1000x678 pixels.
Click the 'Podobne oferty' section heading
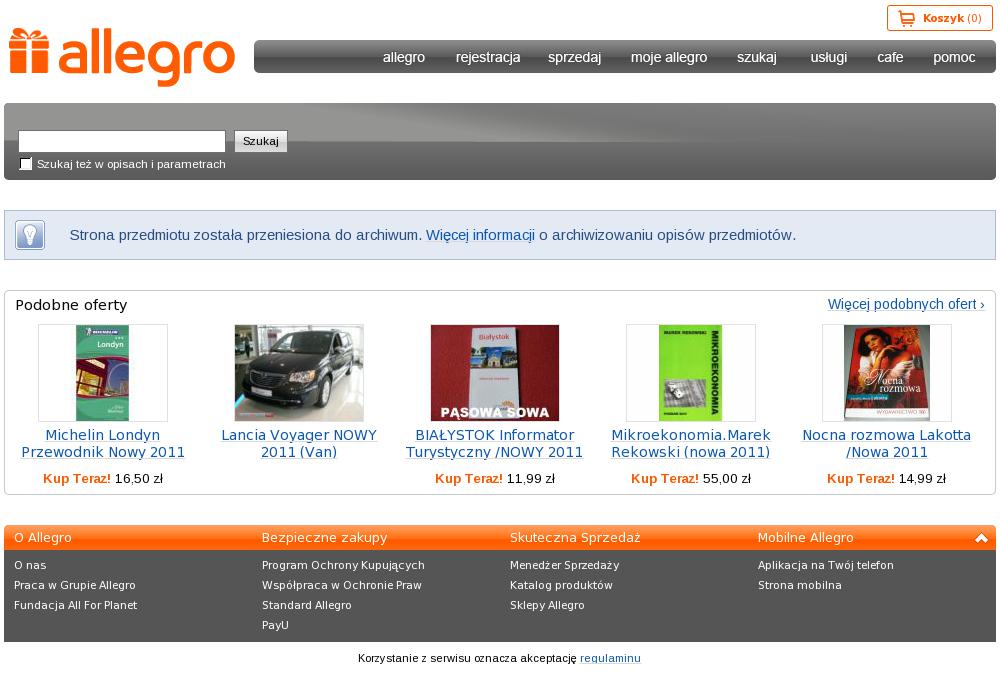click(x=71, y=305)
